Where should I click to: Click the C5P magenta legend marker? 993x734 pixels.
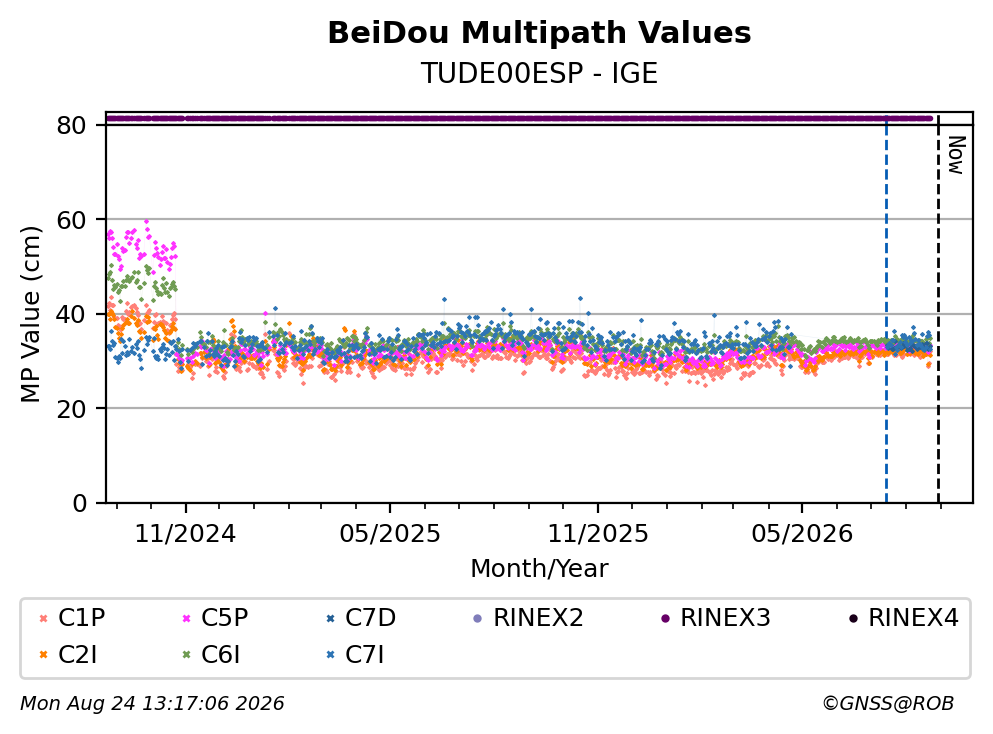(x=187, y=618)
